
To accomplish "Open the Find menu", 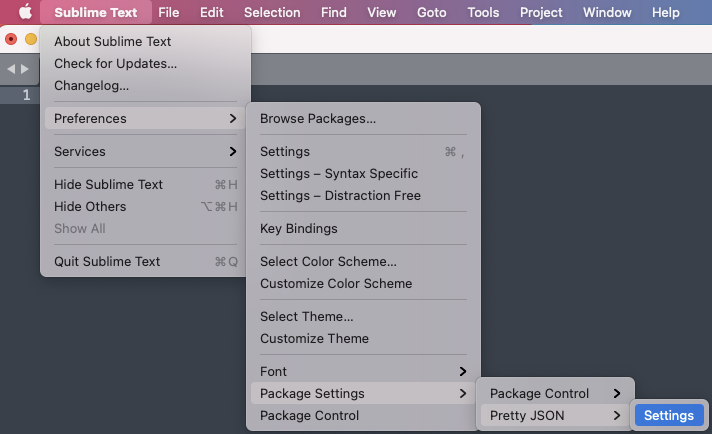I will [x=334, y=12].
